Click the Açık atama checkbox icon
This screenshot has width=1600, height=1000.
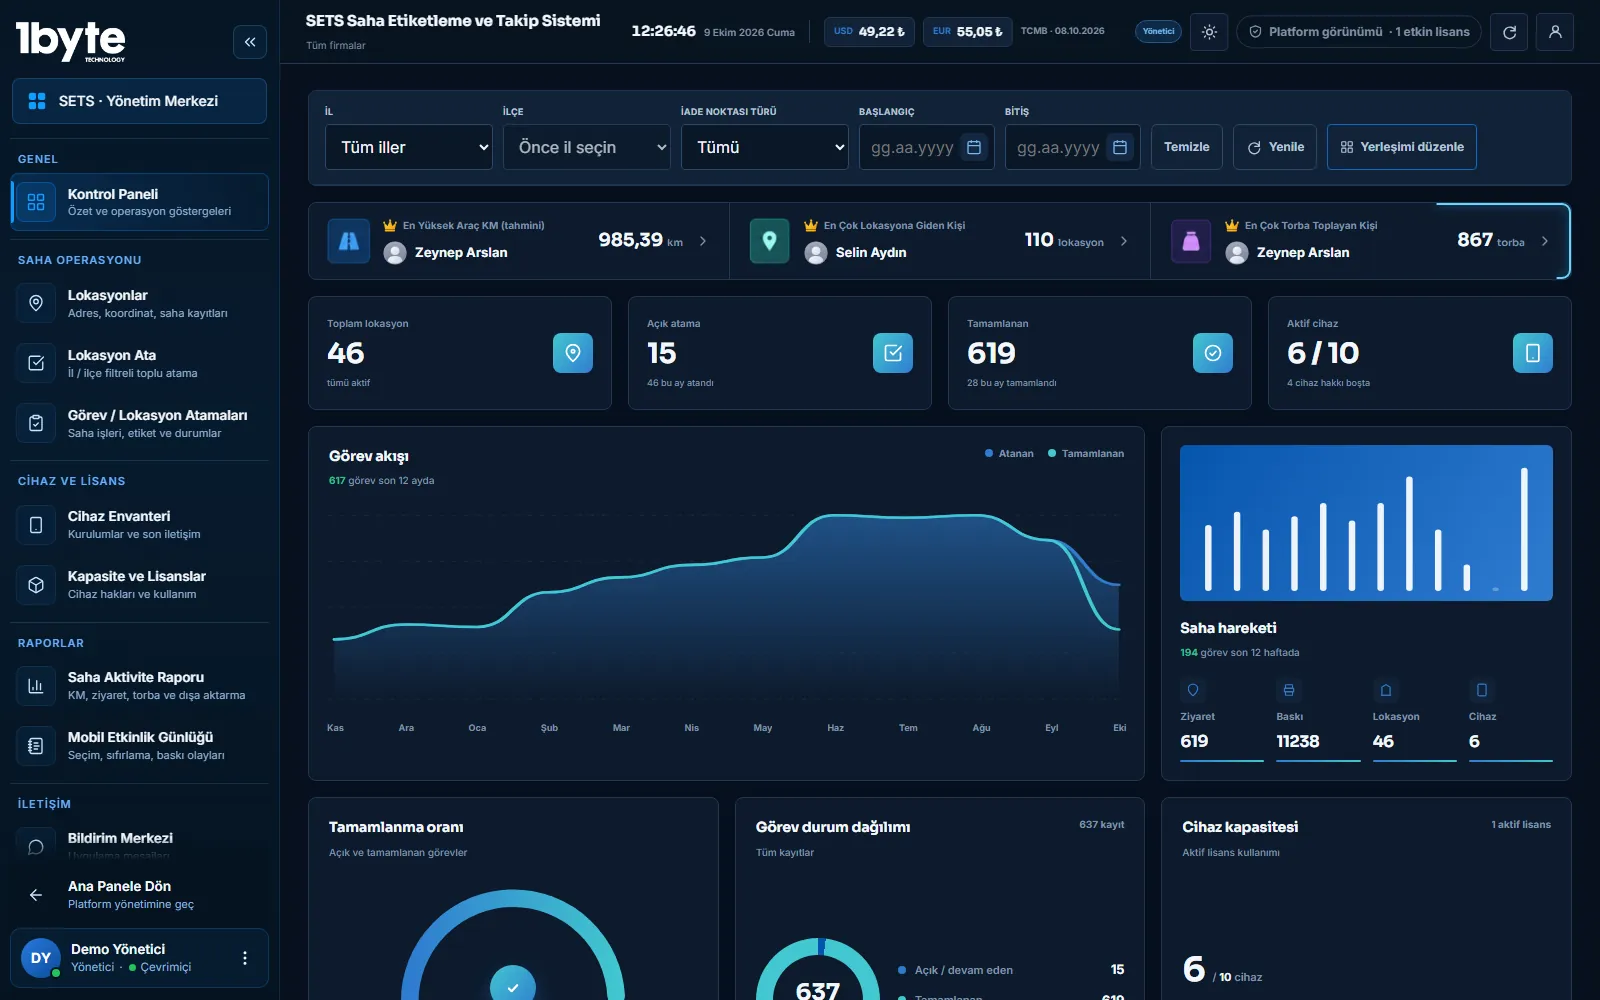pos(893,353)
